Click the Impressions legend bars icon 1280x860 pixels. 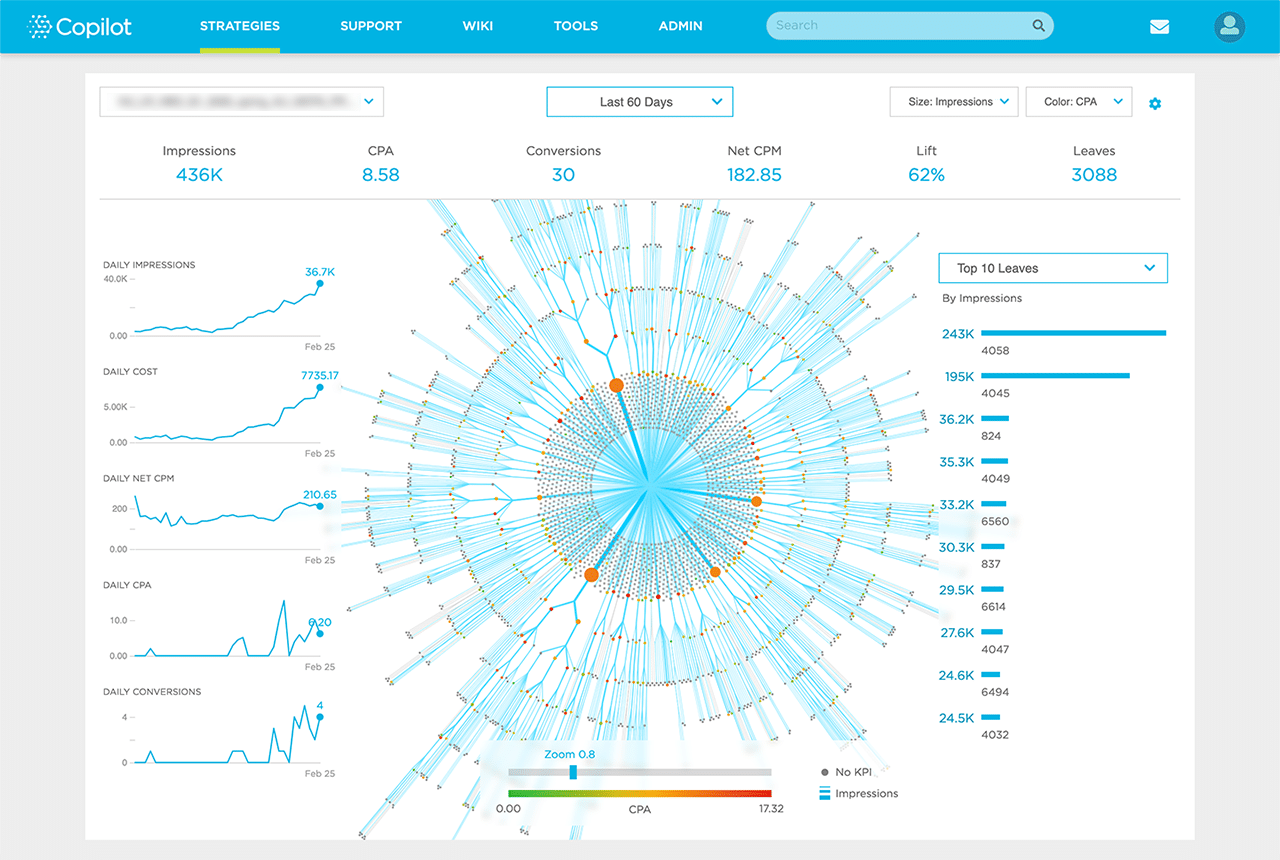[x=825, y=793]
